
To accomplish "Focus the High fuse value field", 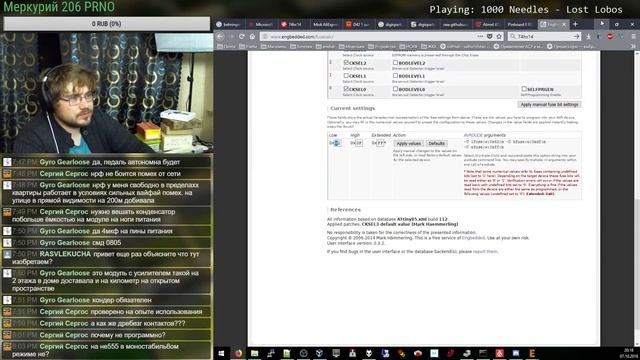I will (359, 143).
